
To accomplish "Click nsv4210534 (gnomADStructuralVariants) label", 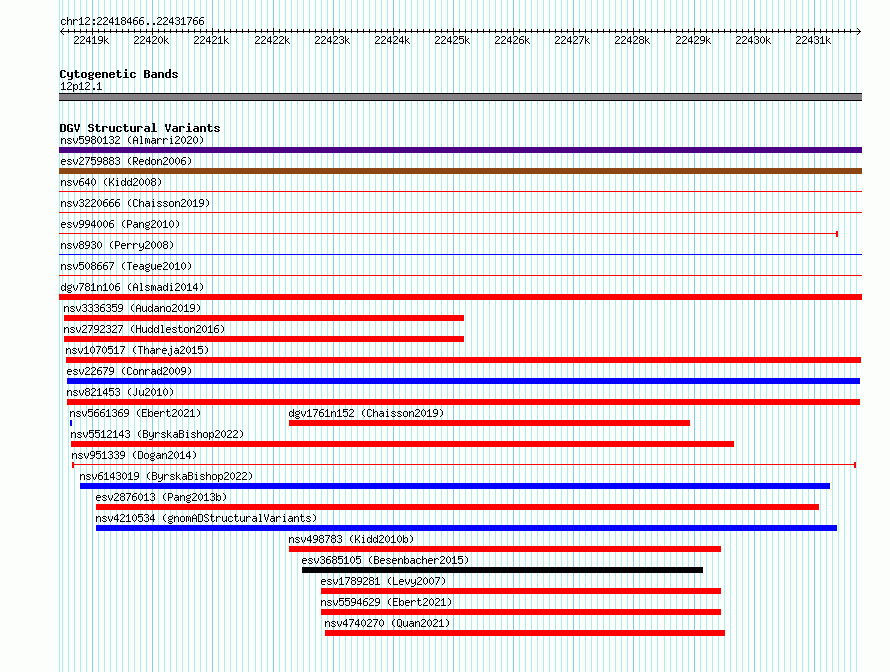I will pos(206,518).
